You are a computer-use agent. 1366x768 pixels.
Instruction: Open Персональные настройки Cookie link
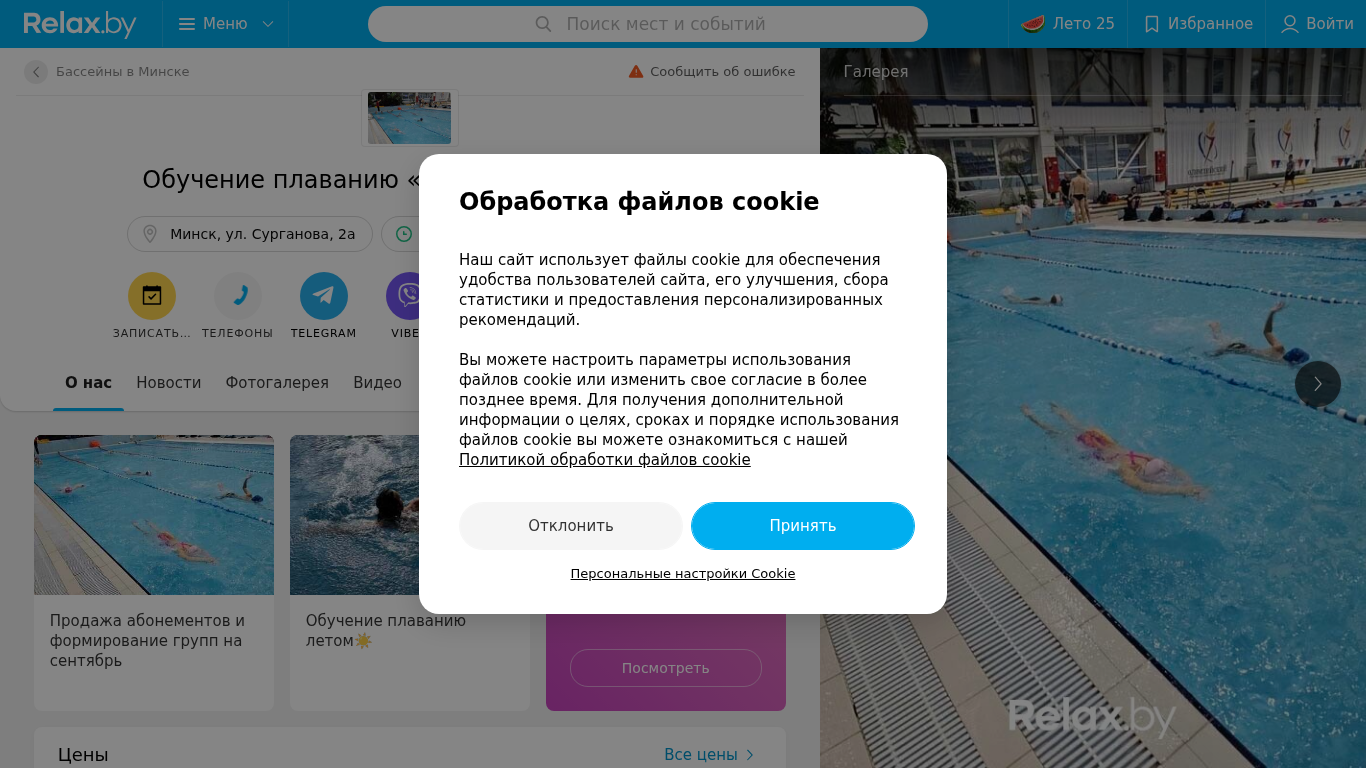pyautogui.click(x=683, y=574)
